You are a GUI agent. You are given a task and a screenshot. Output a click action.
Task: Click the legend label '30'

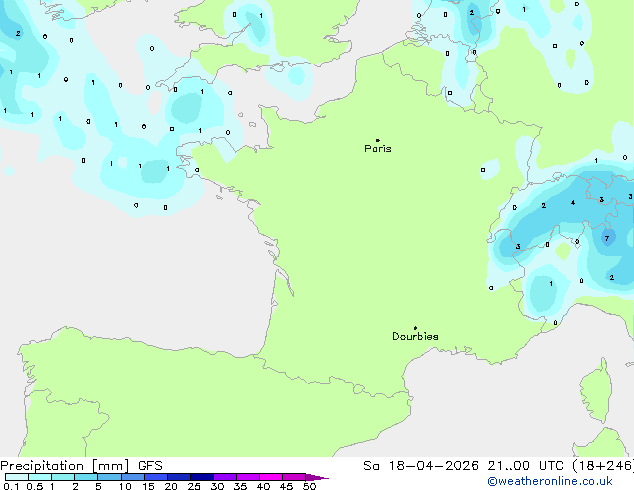point(217,486)
